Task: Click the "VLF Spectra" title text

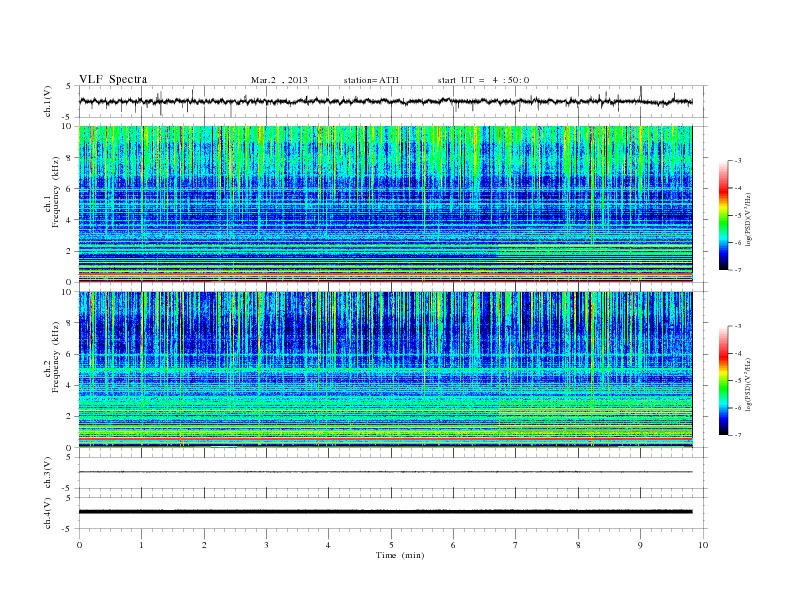Action: click(x=113, y=79)
